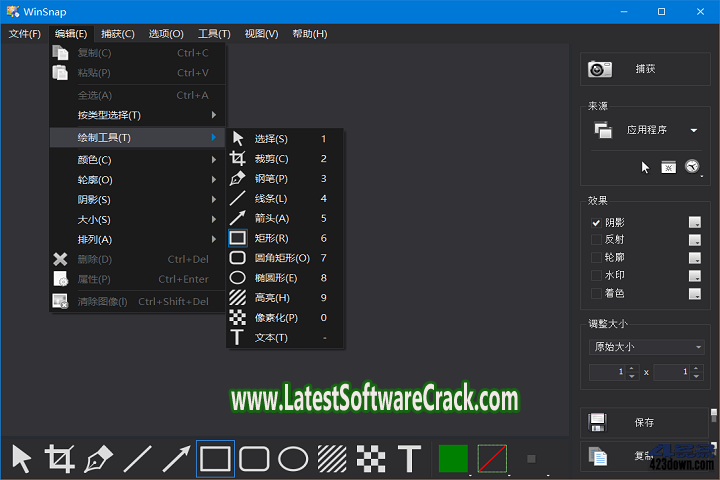Viewport: 720px width, 480px height.
Task: Activate the Pixelate tool in bottom toolbar
Action: (x=371, y=458)
